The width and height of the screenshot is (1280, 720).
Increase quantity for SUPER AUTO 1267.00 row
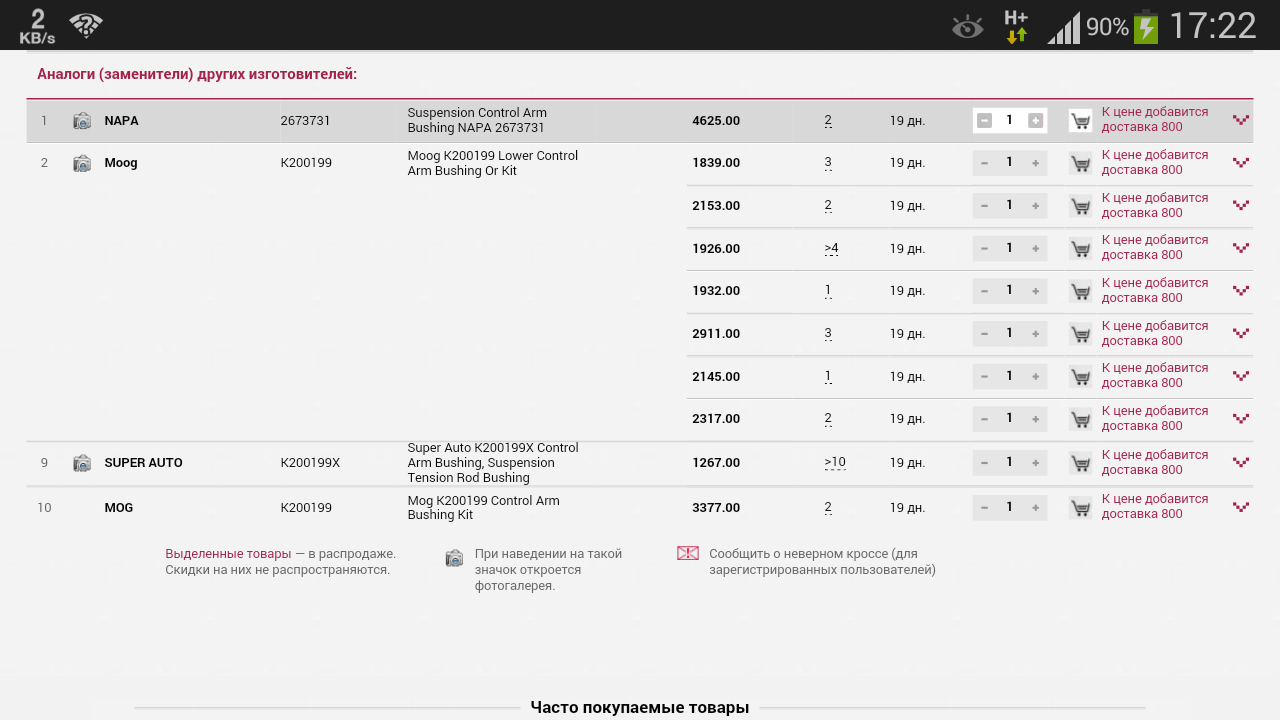[x=1036, y=463]
